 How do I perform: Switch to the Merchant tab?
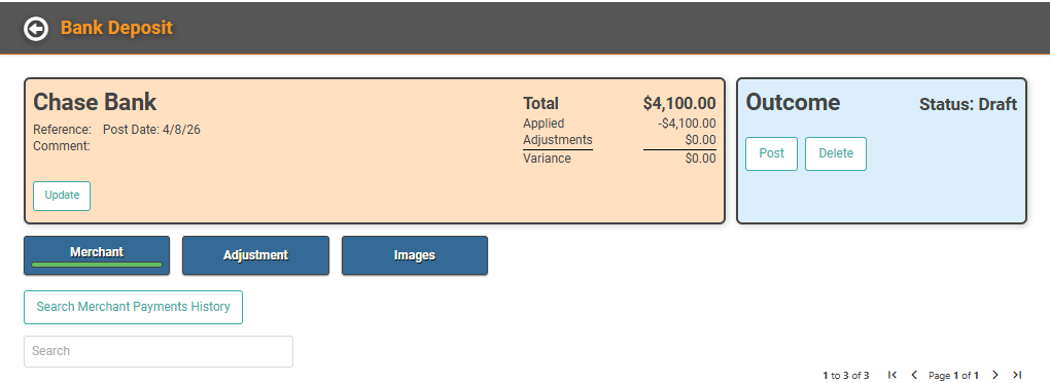(97, 255)
